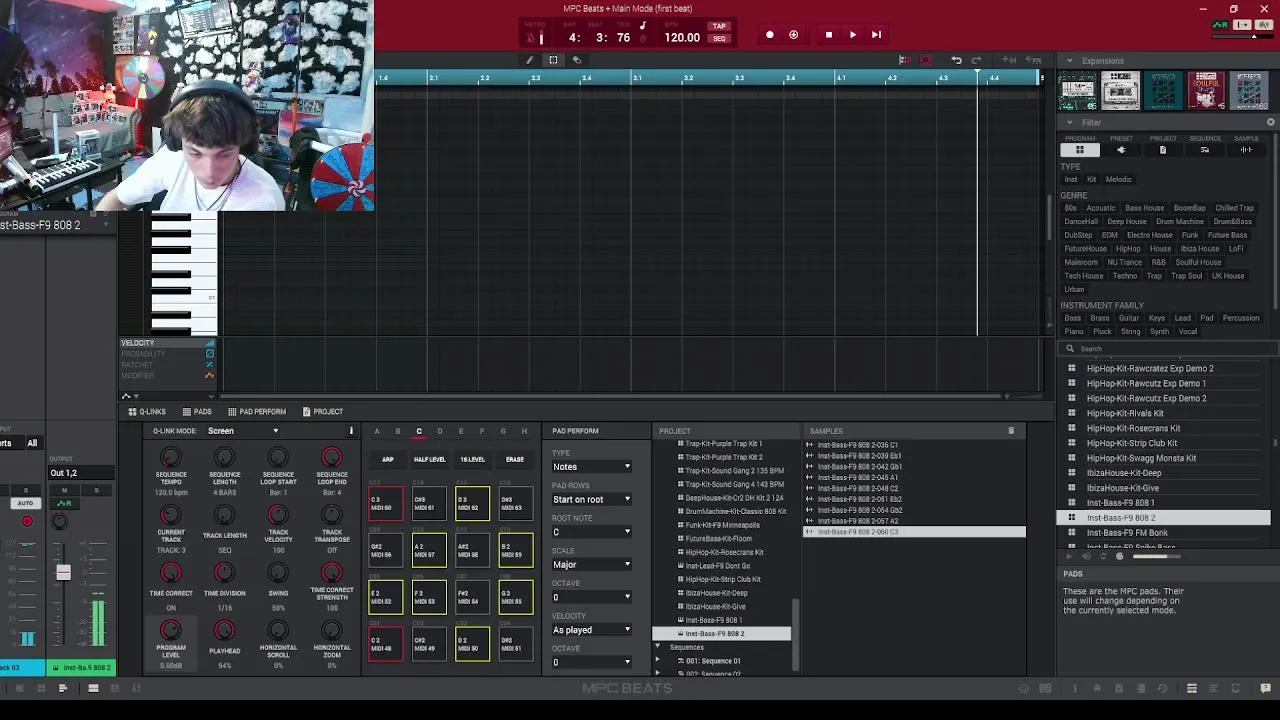Screen dimensions: 1280x720
Task: Click the Q-Link info icon
Action: point(351,431)
